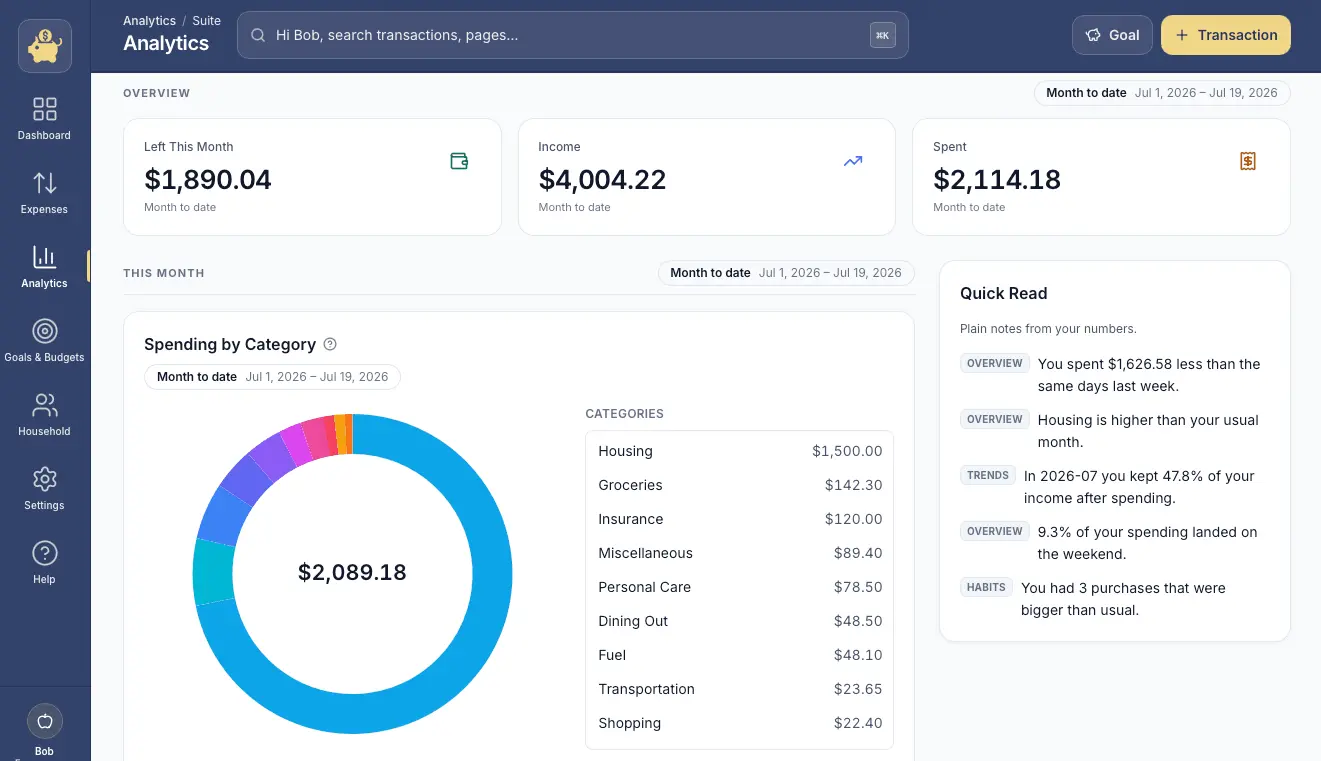This screenshot has height=761, width=1321.
Task: Click the keyboard shortcut badge in search
Action: tap(882, 35)
